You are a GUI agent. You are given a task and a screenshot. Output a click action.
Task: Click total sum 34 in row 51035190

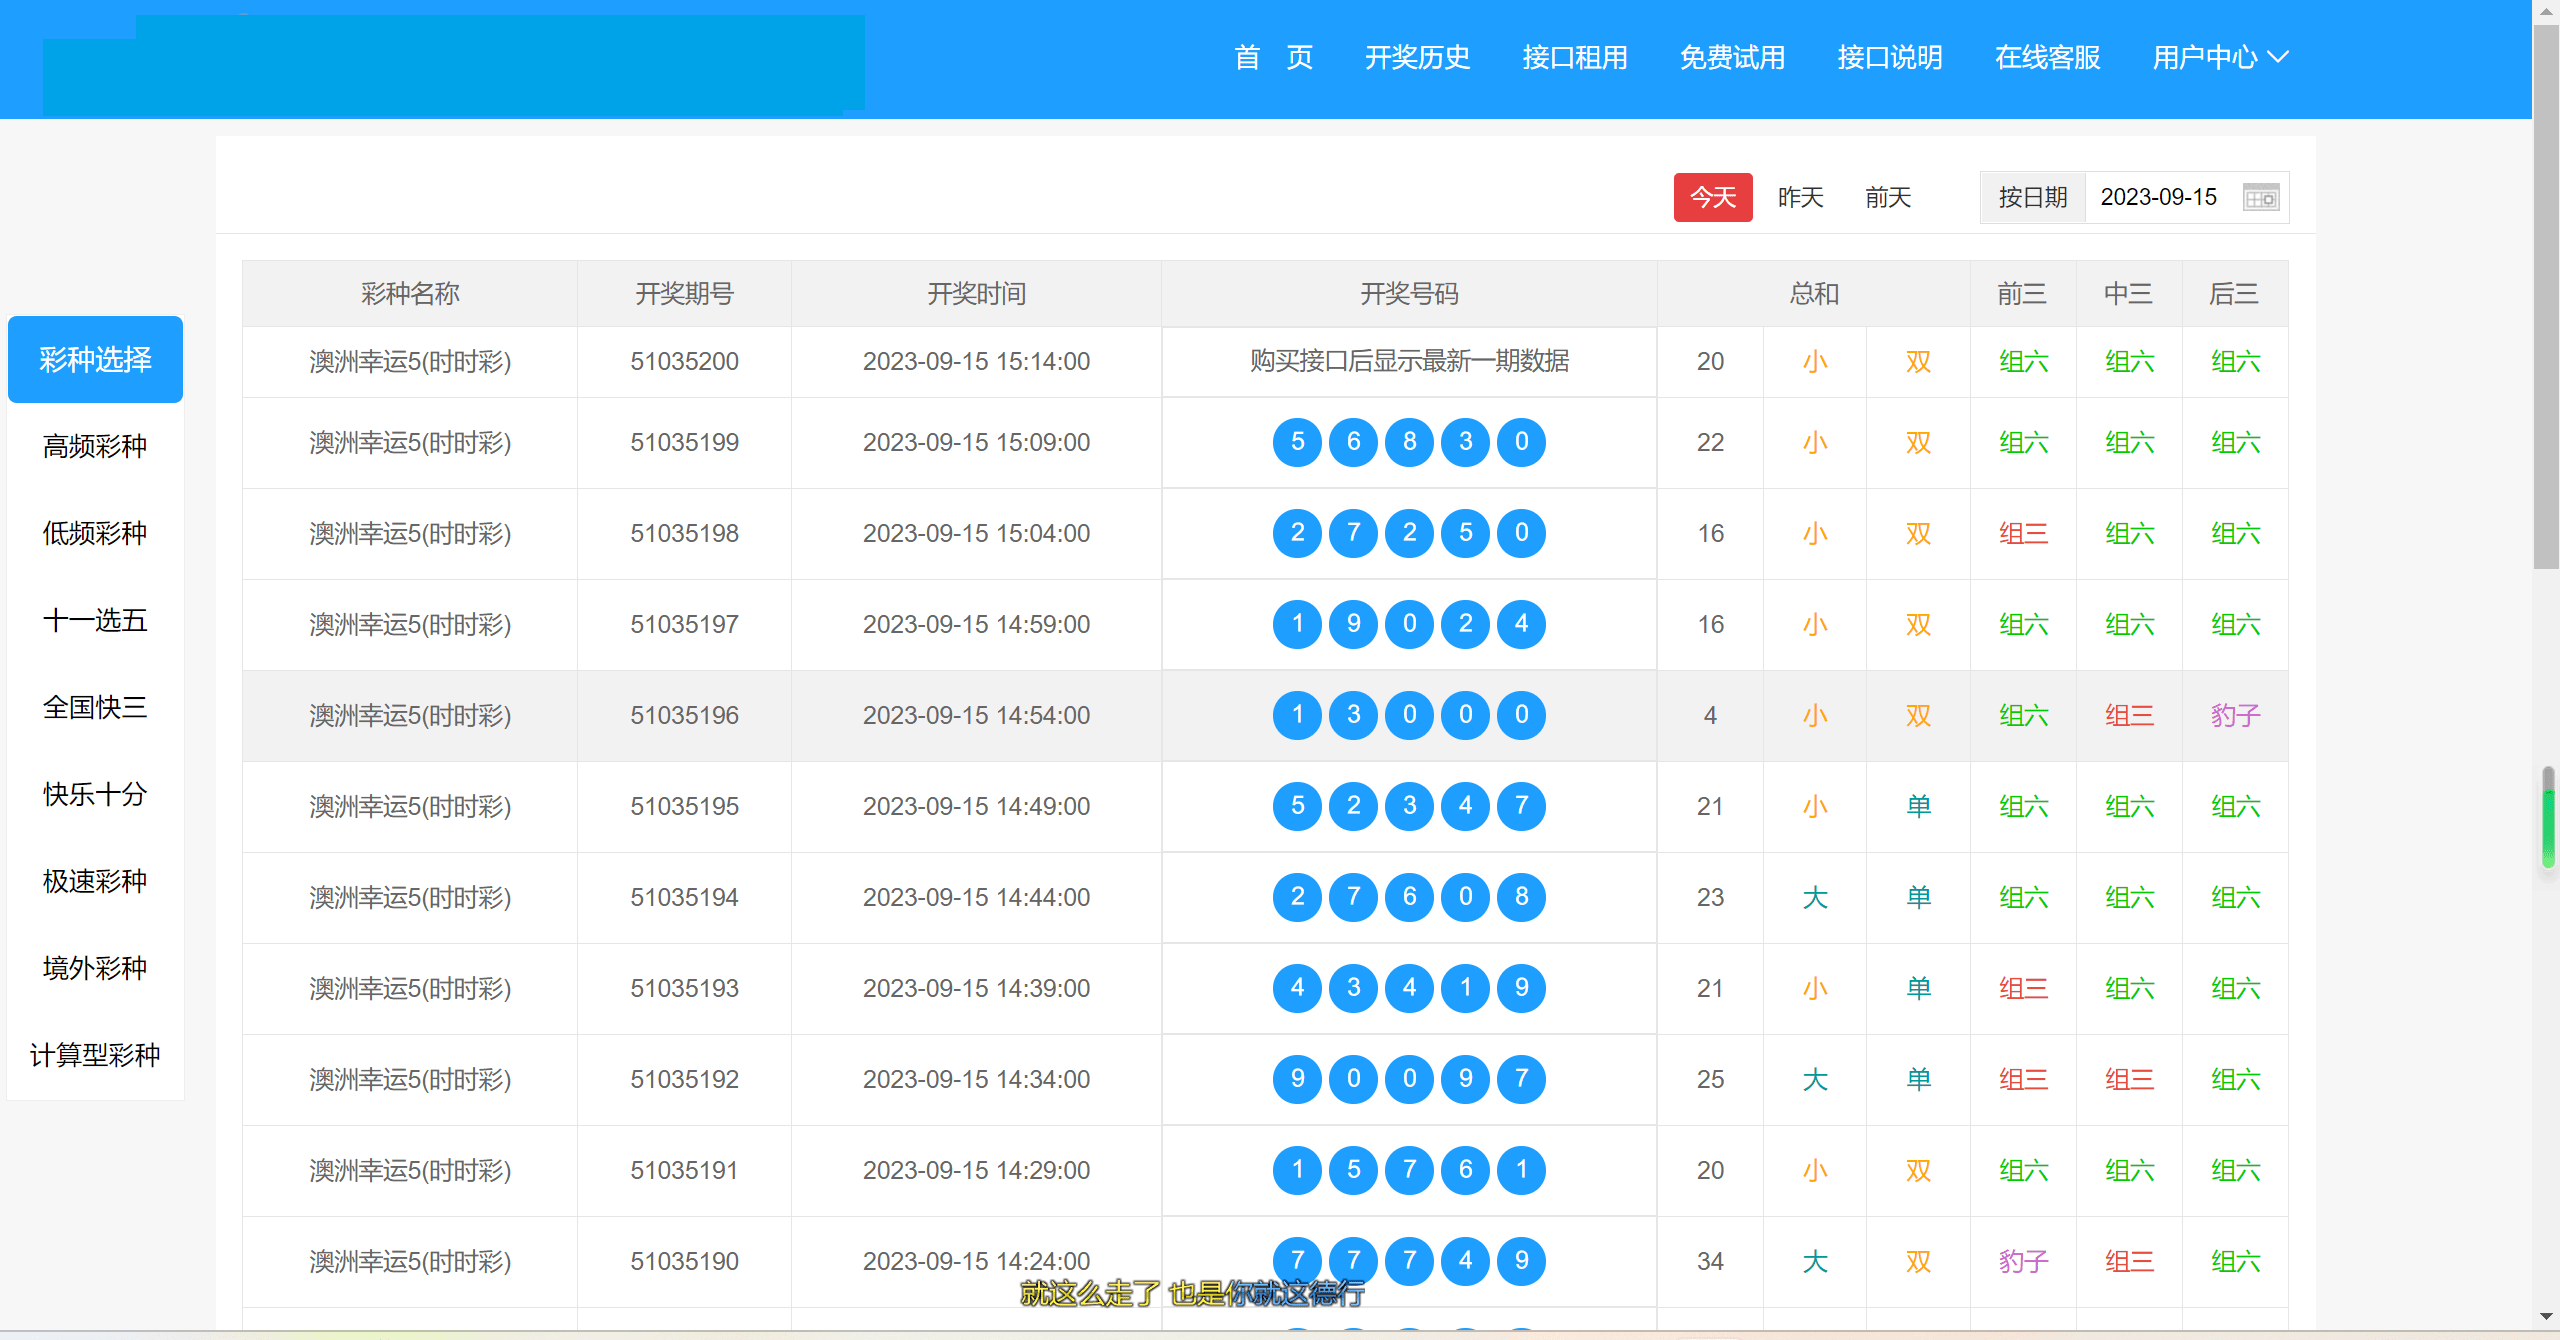(1710, 1261)
